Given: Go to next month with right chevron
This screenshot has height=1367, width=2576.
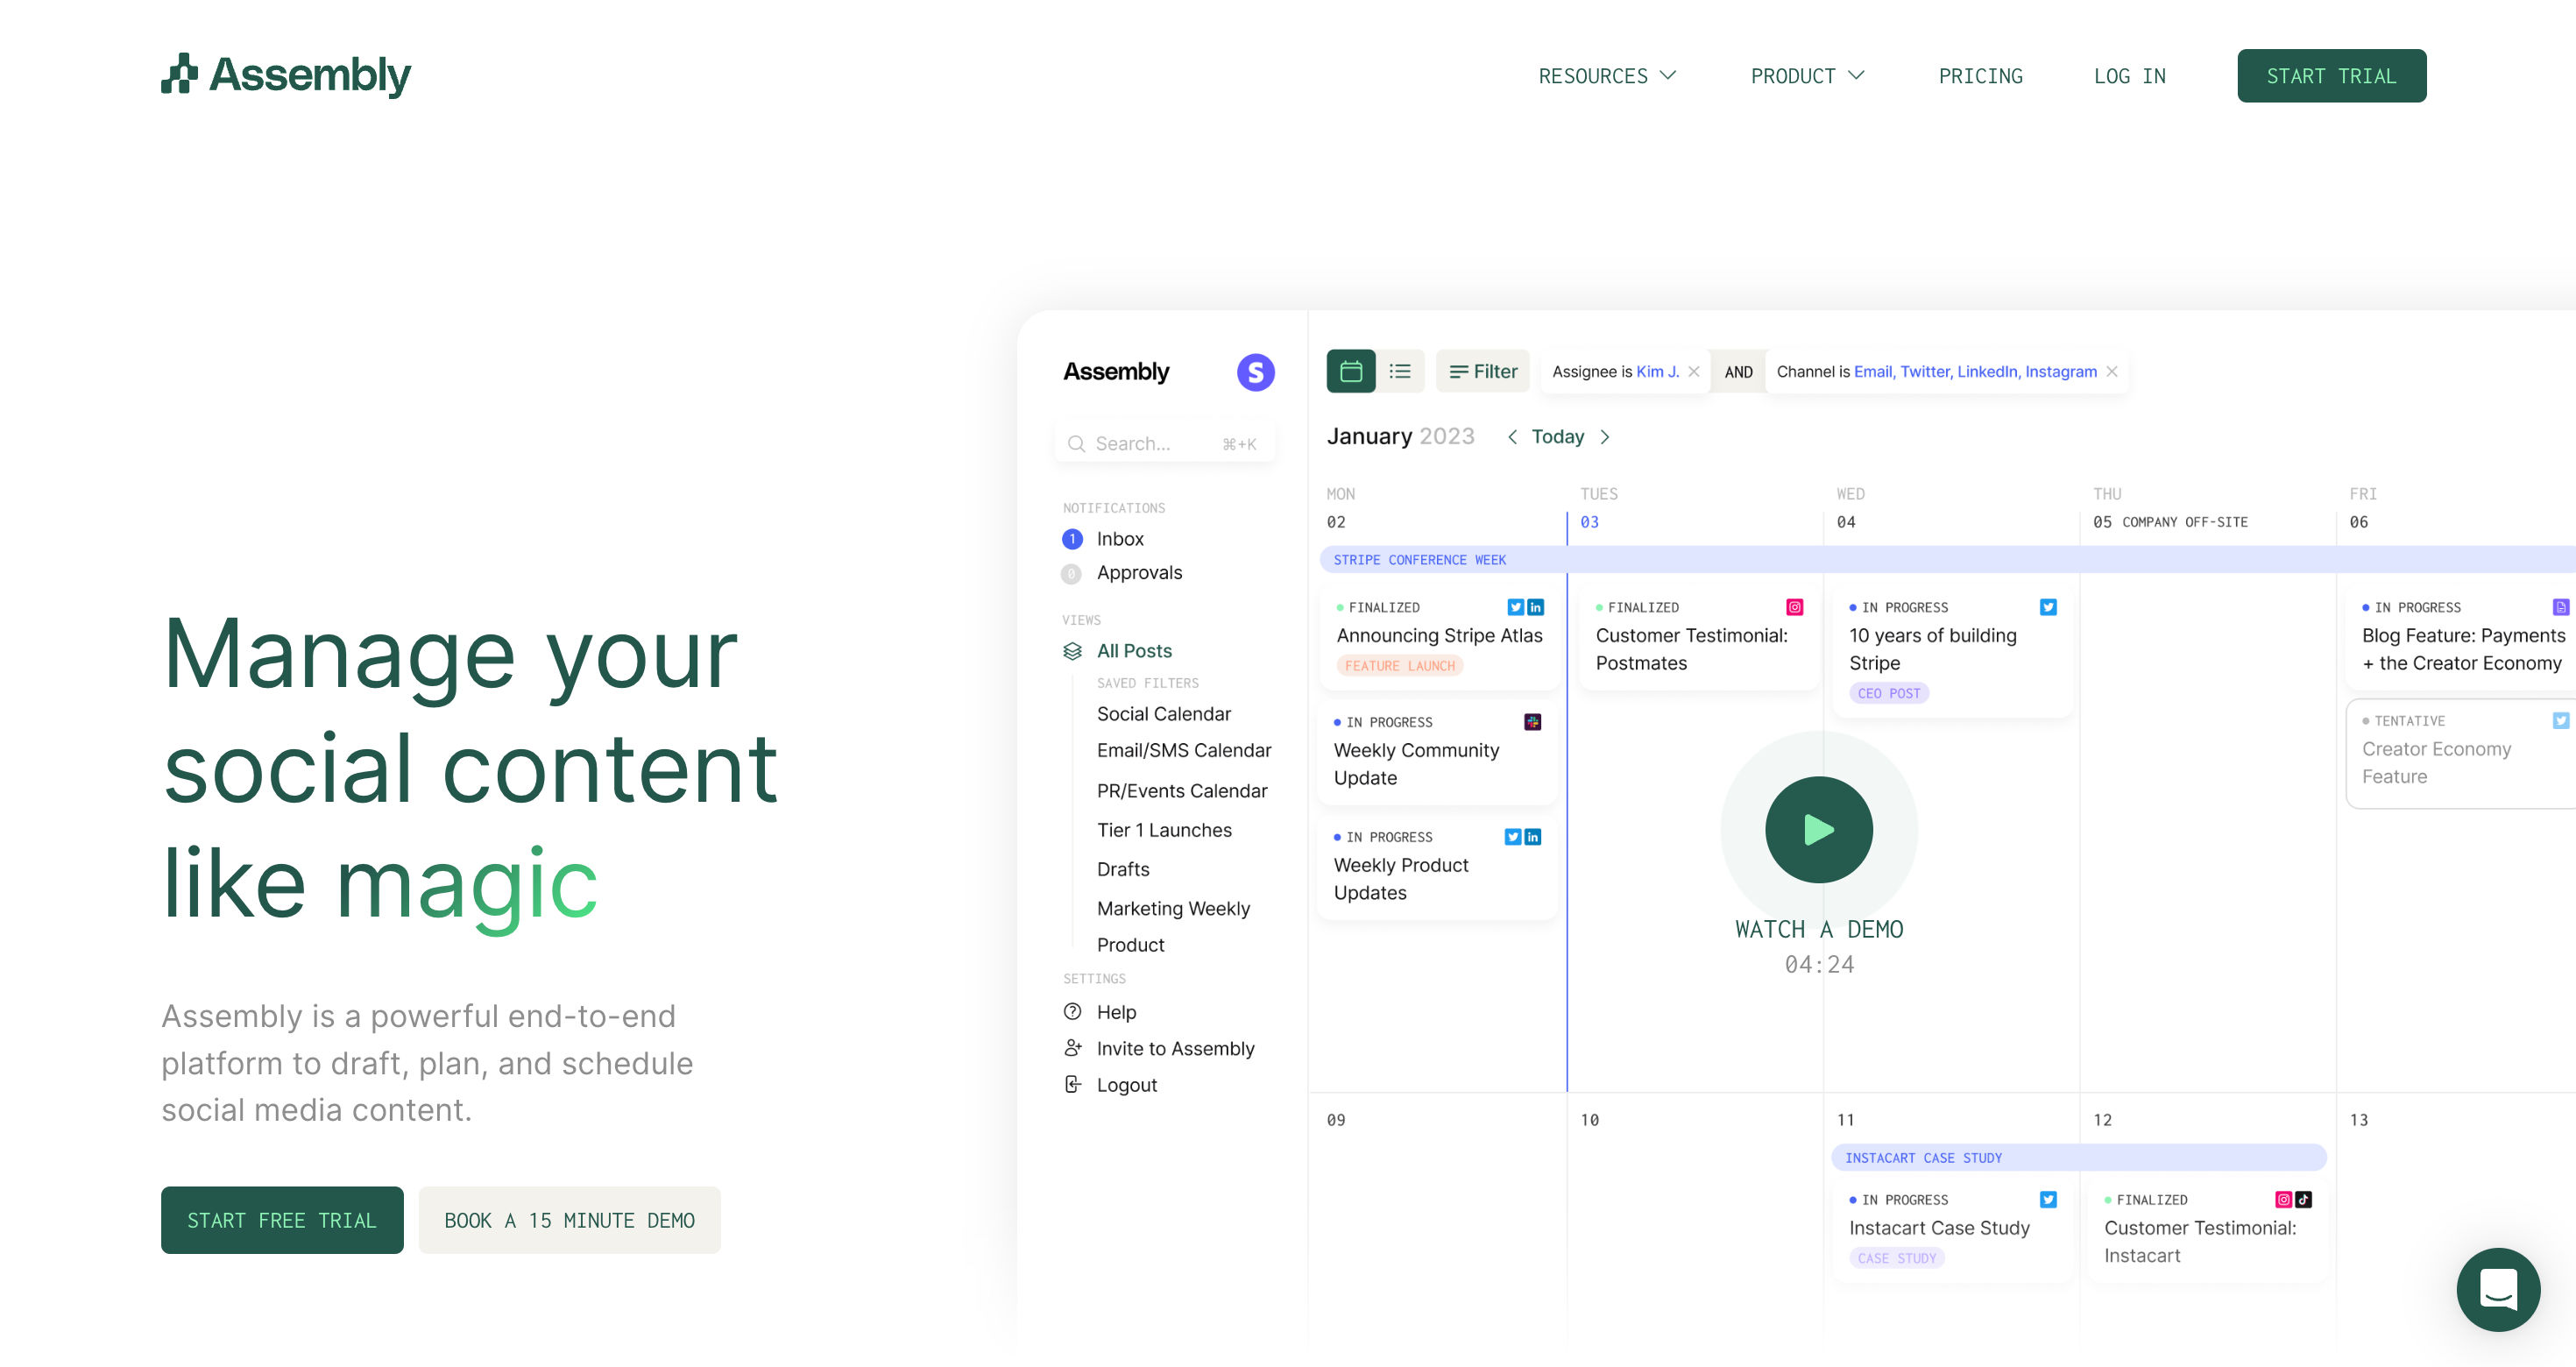Looking at the screenshot, I should click(x=1604, y=437).
